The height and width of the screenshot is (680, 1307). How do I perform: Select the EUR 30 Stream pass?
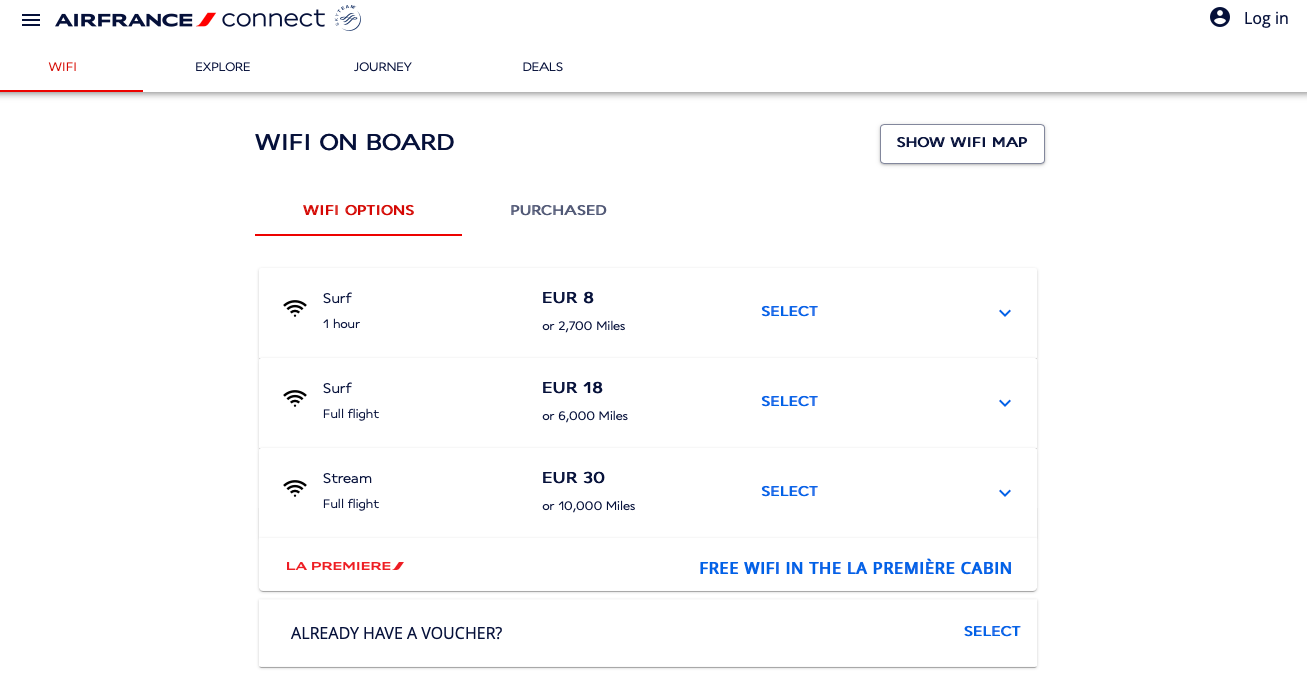tap(789, 491)
